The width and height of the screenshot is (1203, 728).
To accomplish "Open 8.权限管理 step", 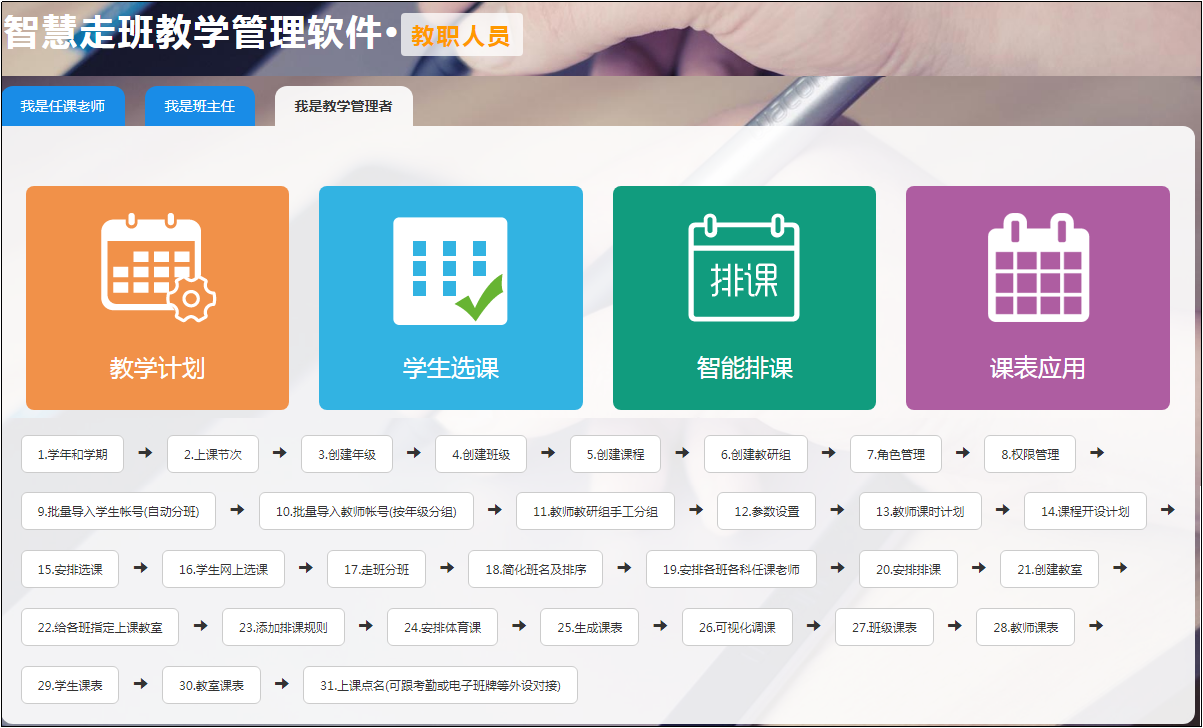I will (1029, 454).
